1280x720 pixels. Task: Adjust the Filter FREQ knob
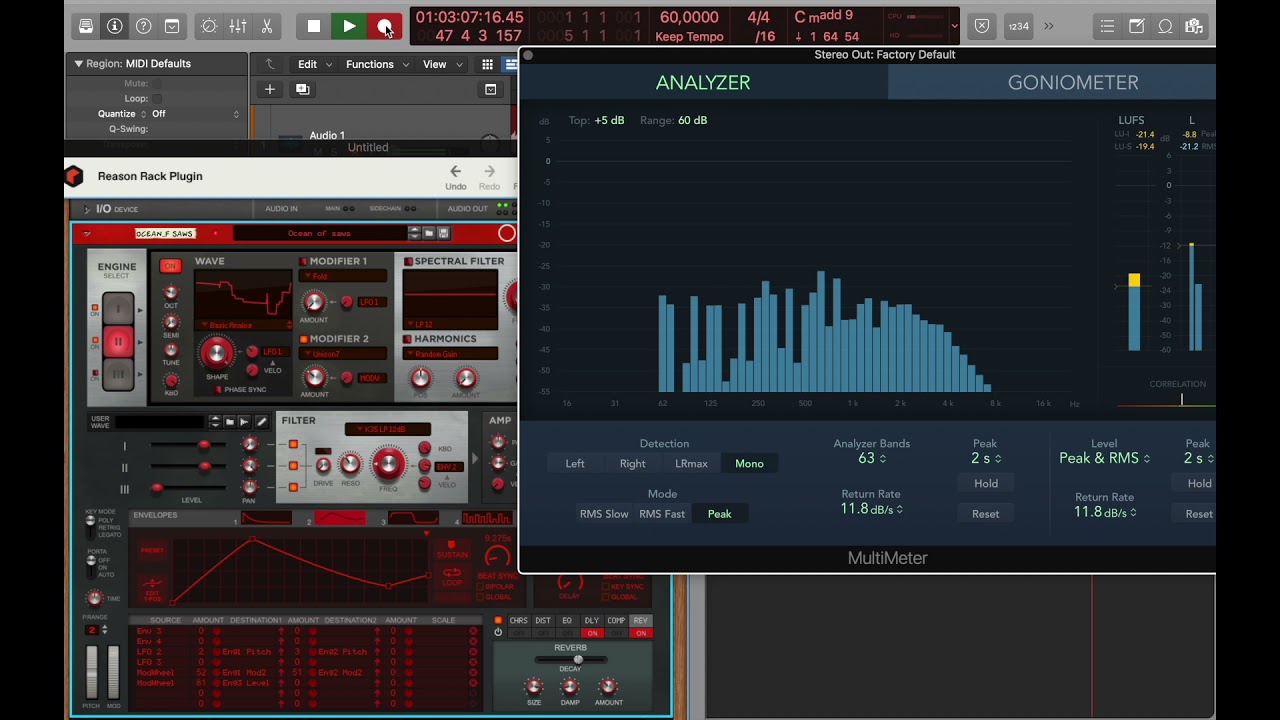pos(388,464)
